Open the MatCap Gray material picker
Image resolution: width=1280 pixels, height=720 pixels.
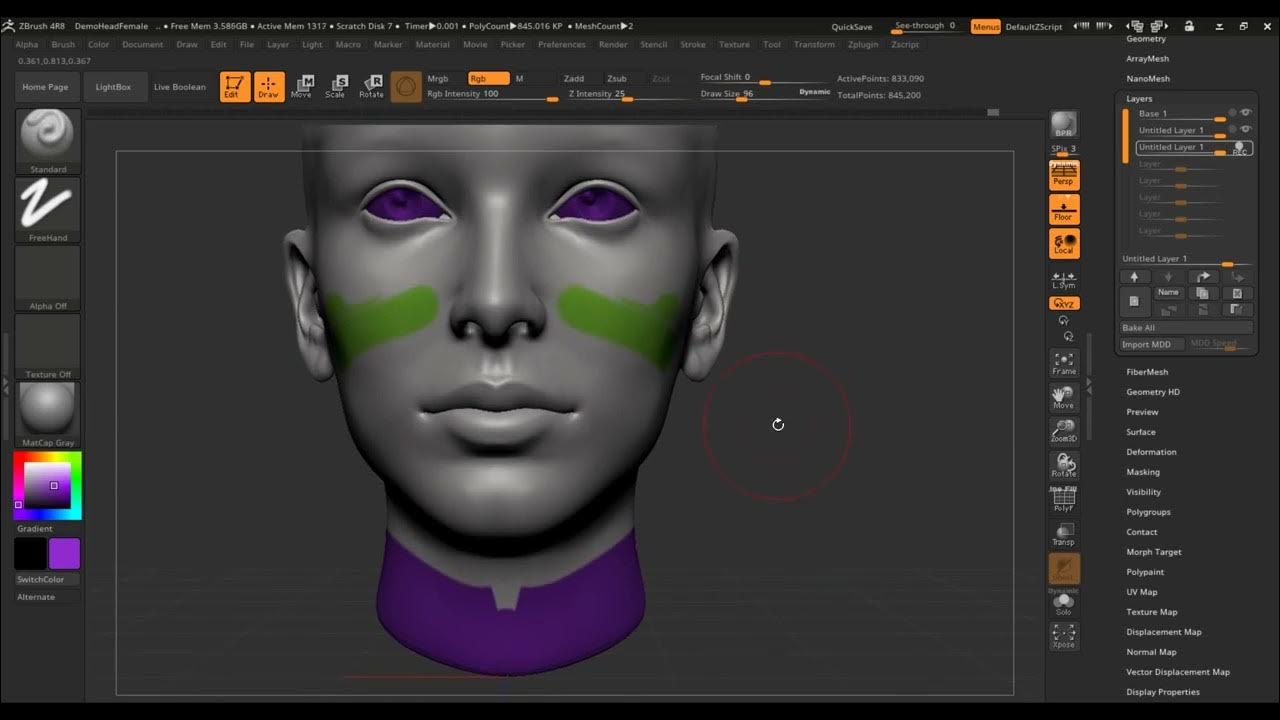click(48, 414)
